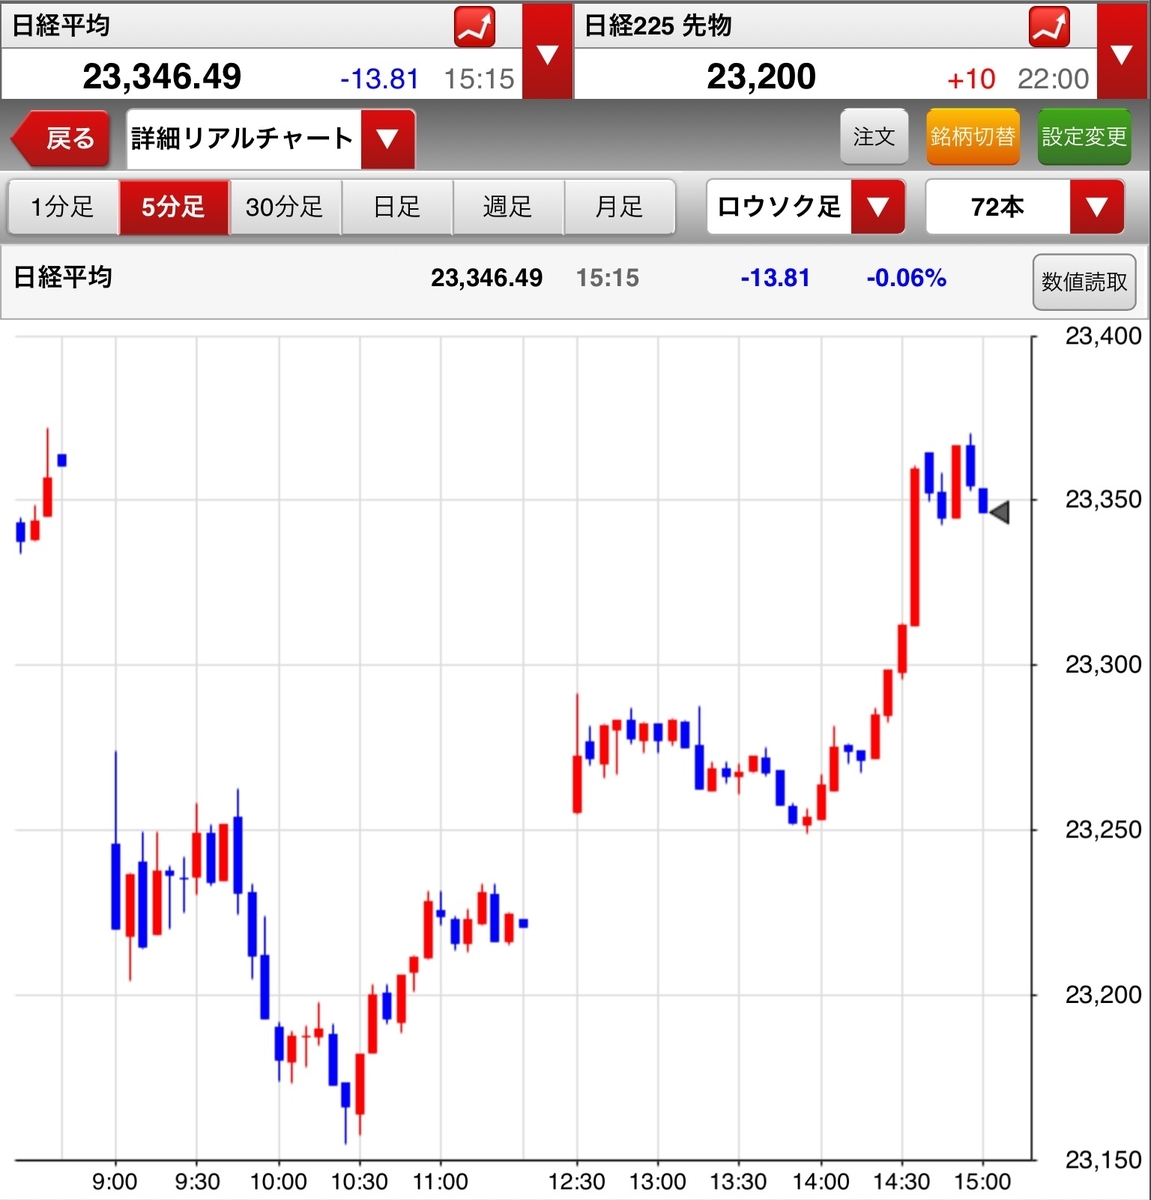Click the 23,400 price axis label
The width and height of the screenshot is (1151, 1200).
coord(1103,336)
